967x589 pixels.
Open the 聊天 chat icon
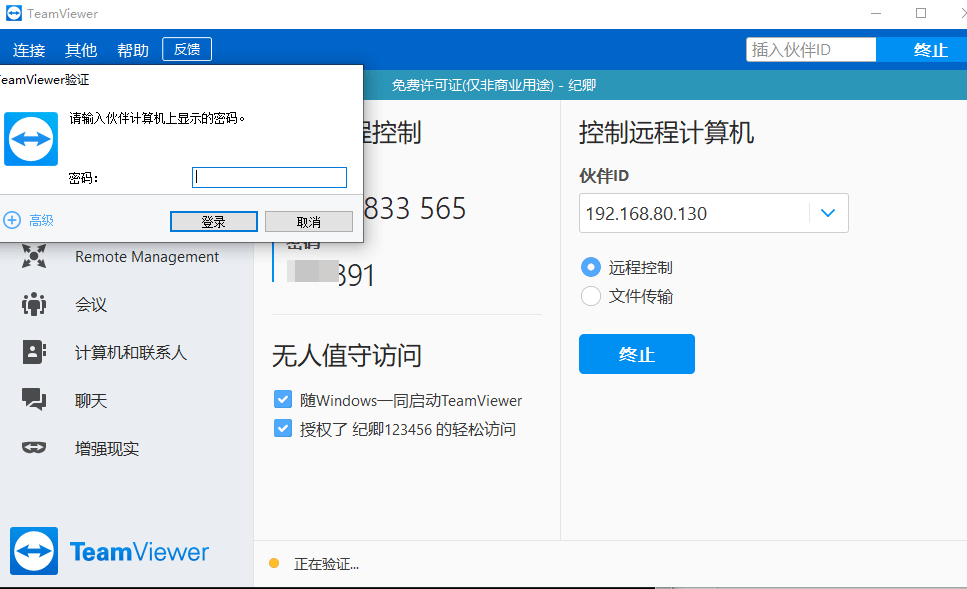(34, 400)
